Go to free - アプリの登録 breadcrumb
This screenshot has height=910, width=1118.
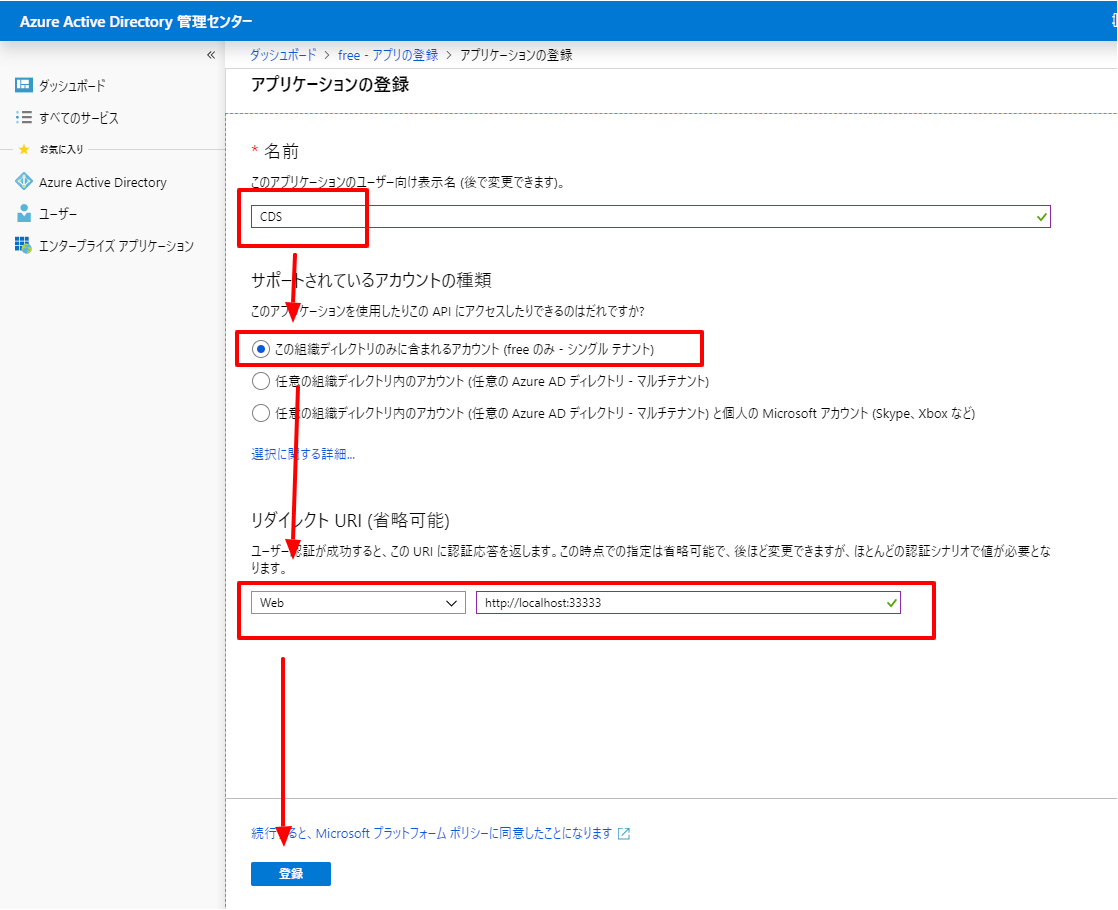click(388, 55)
